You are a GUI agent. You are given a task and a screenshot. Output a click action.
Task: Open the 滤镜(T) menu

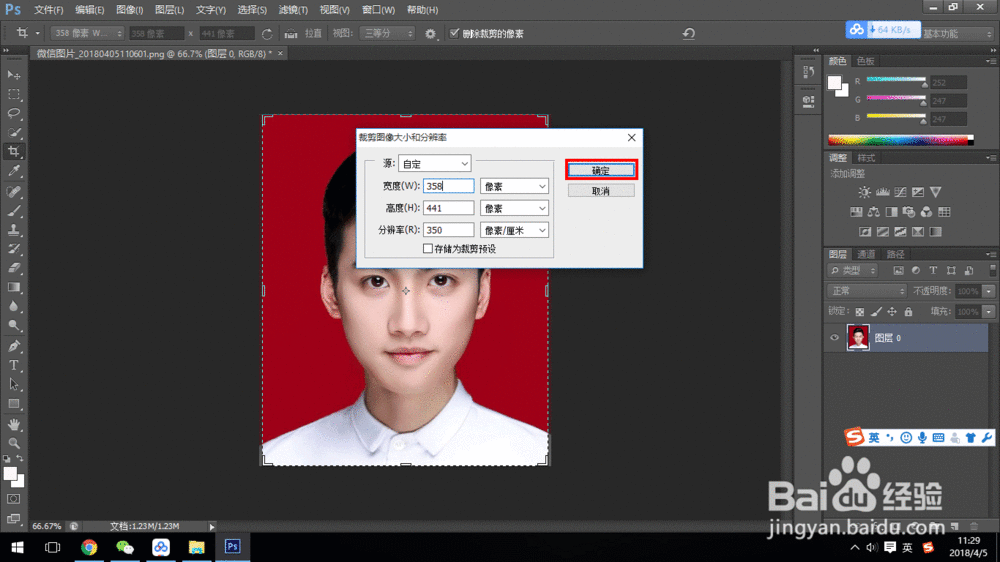(293, 9)
